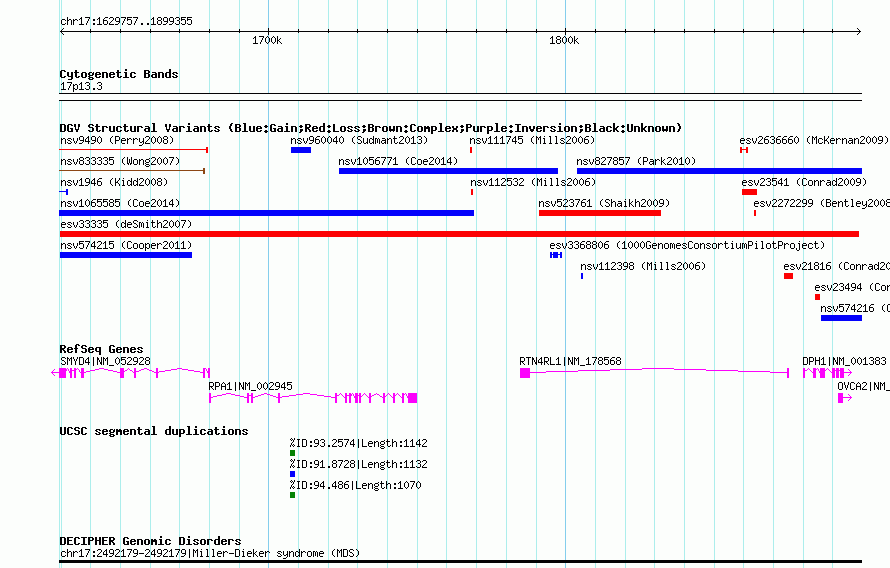Open the nsv112532 (Mills2006) label

(533, 182)
